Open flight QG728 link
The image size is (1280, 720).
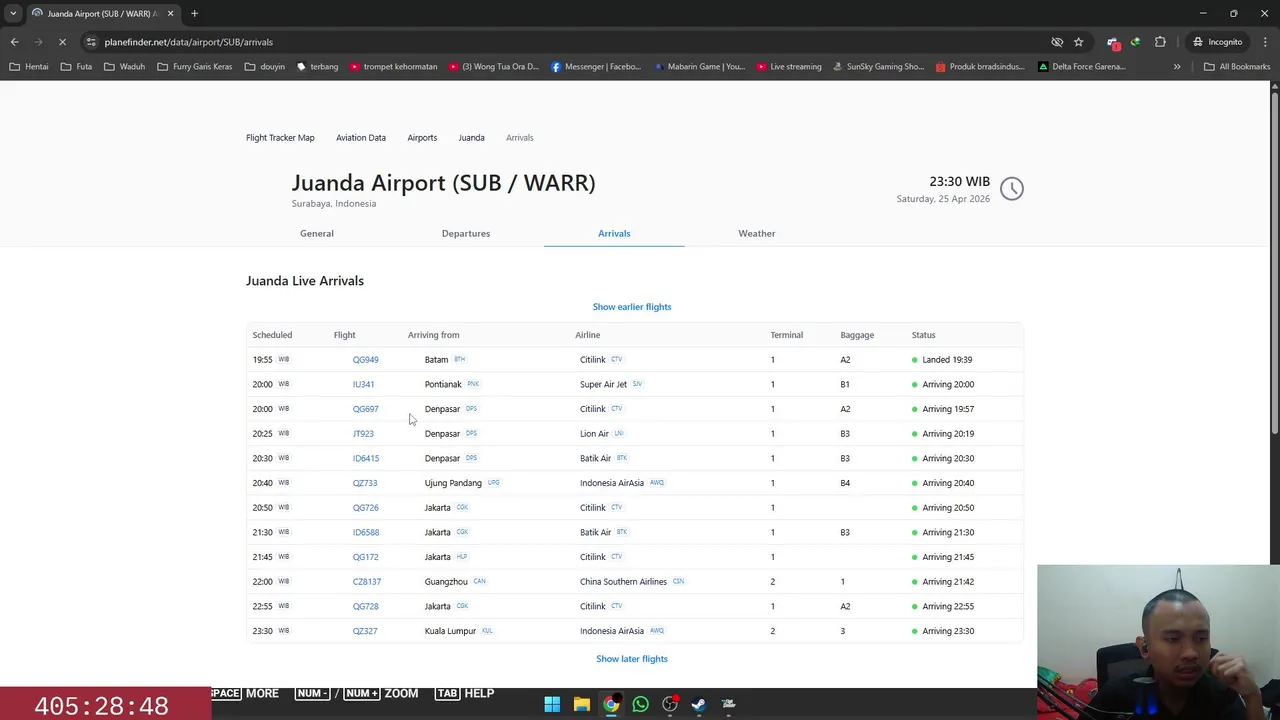point(365,606)
